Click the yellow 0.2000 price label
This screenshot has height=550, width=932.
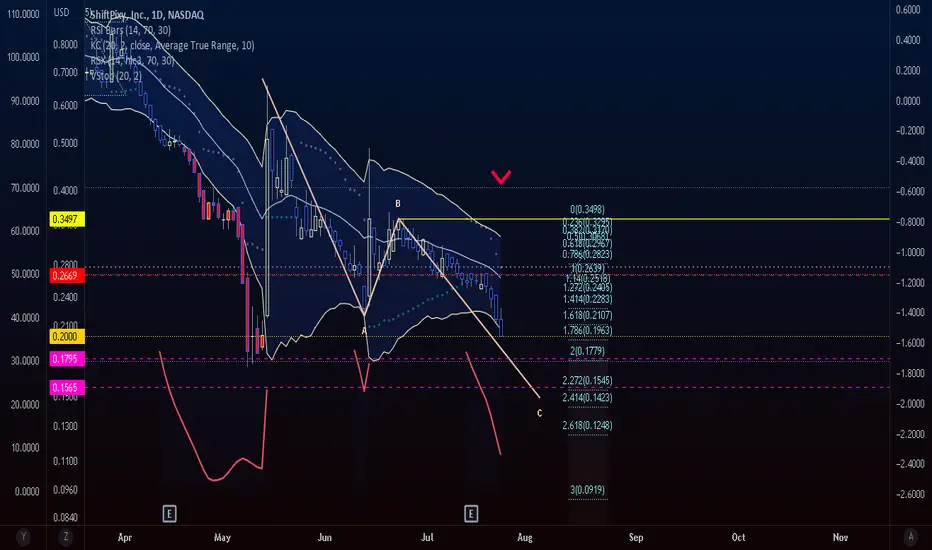tap(65, 337)
